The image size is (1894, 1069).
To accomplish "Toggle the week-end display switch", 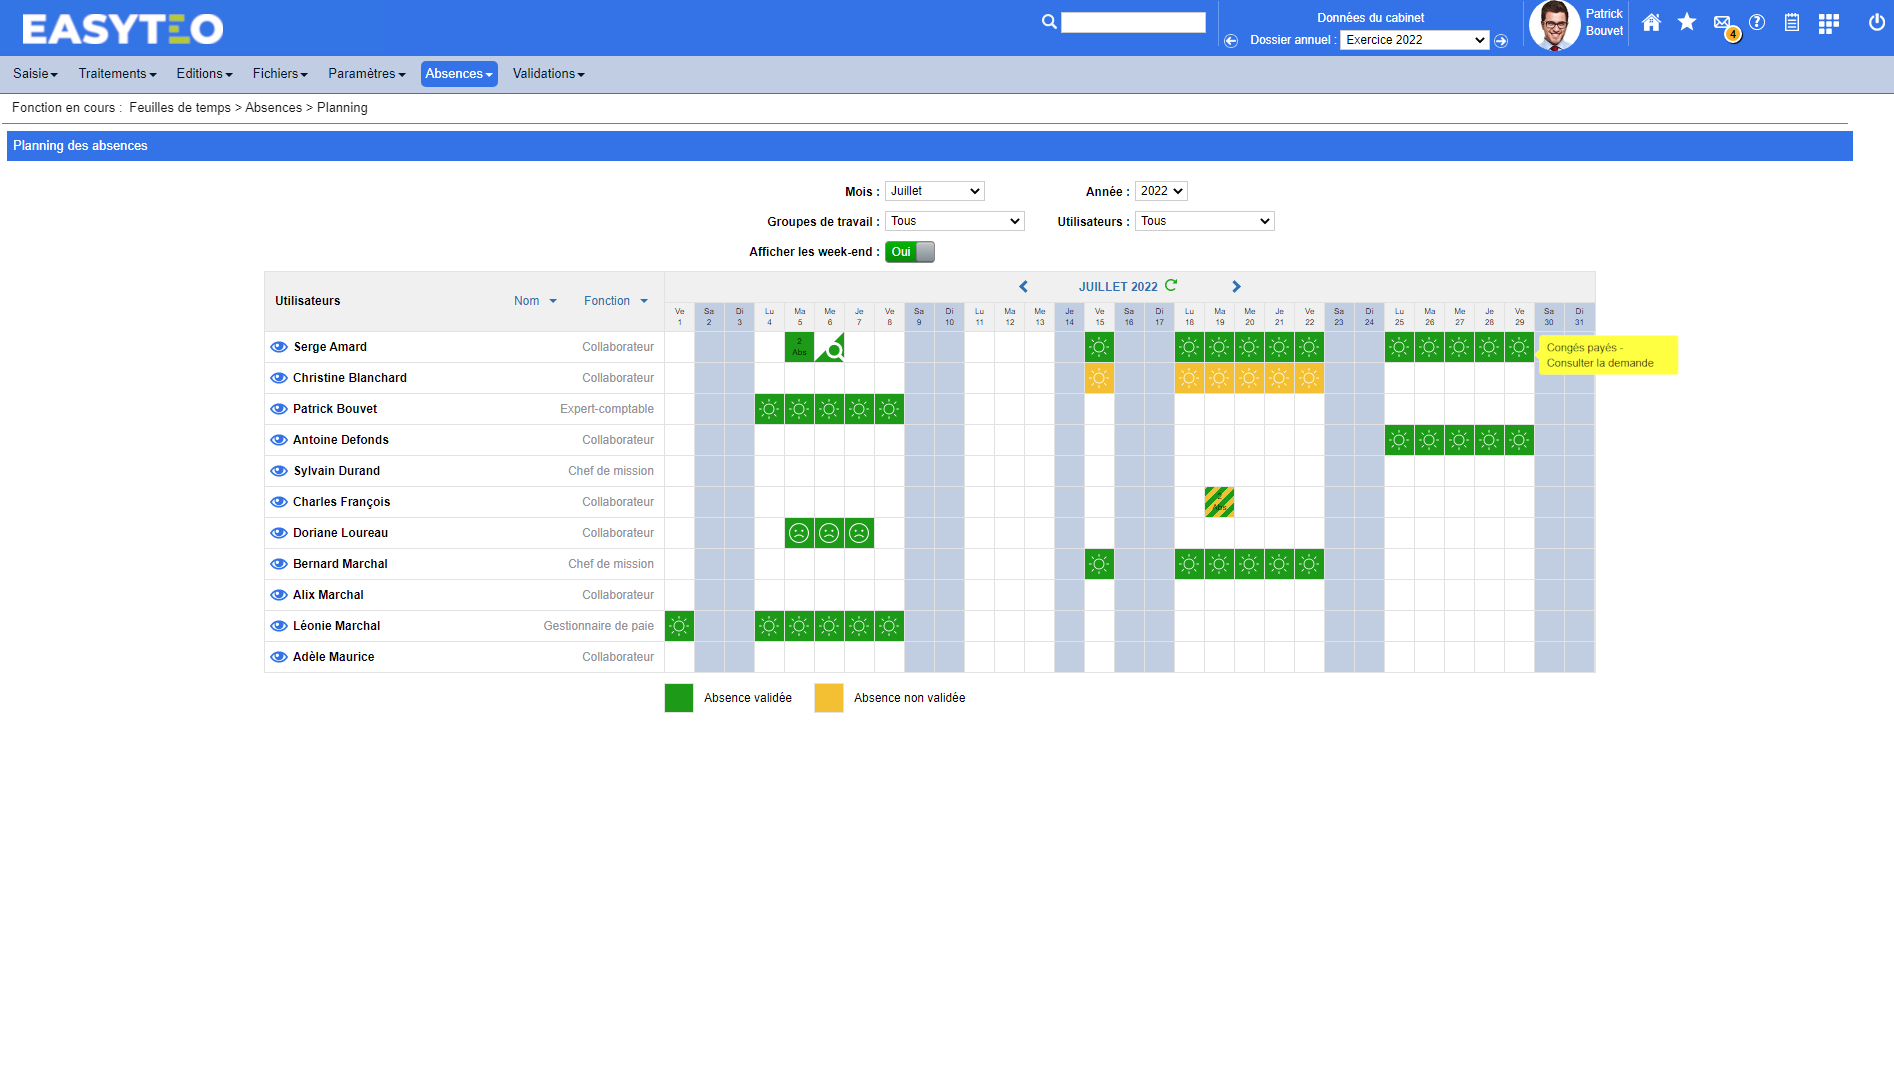I will pos(909,252).
